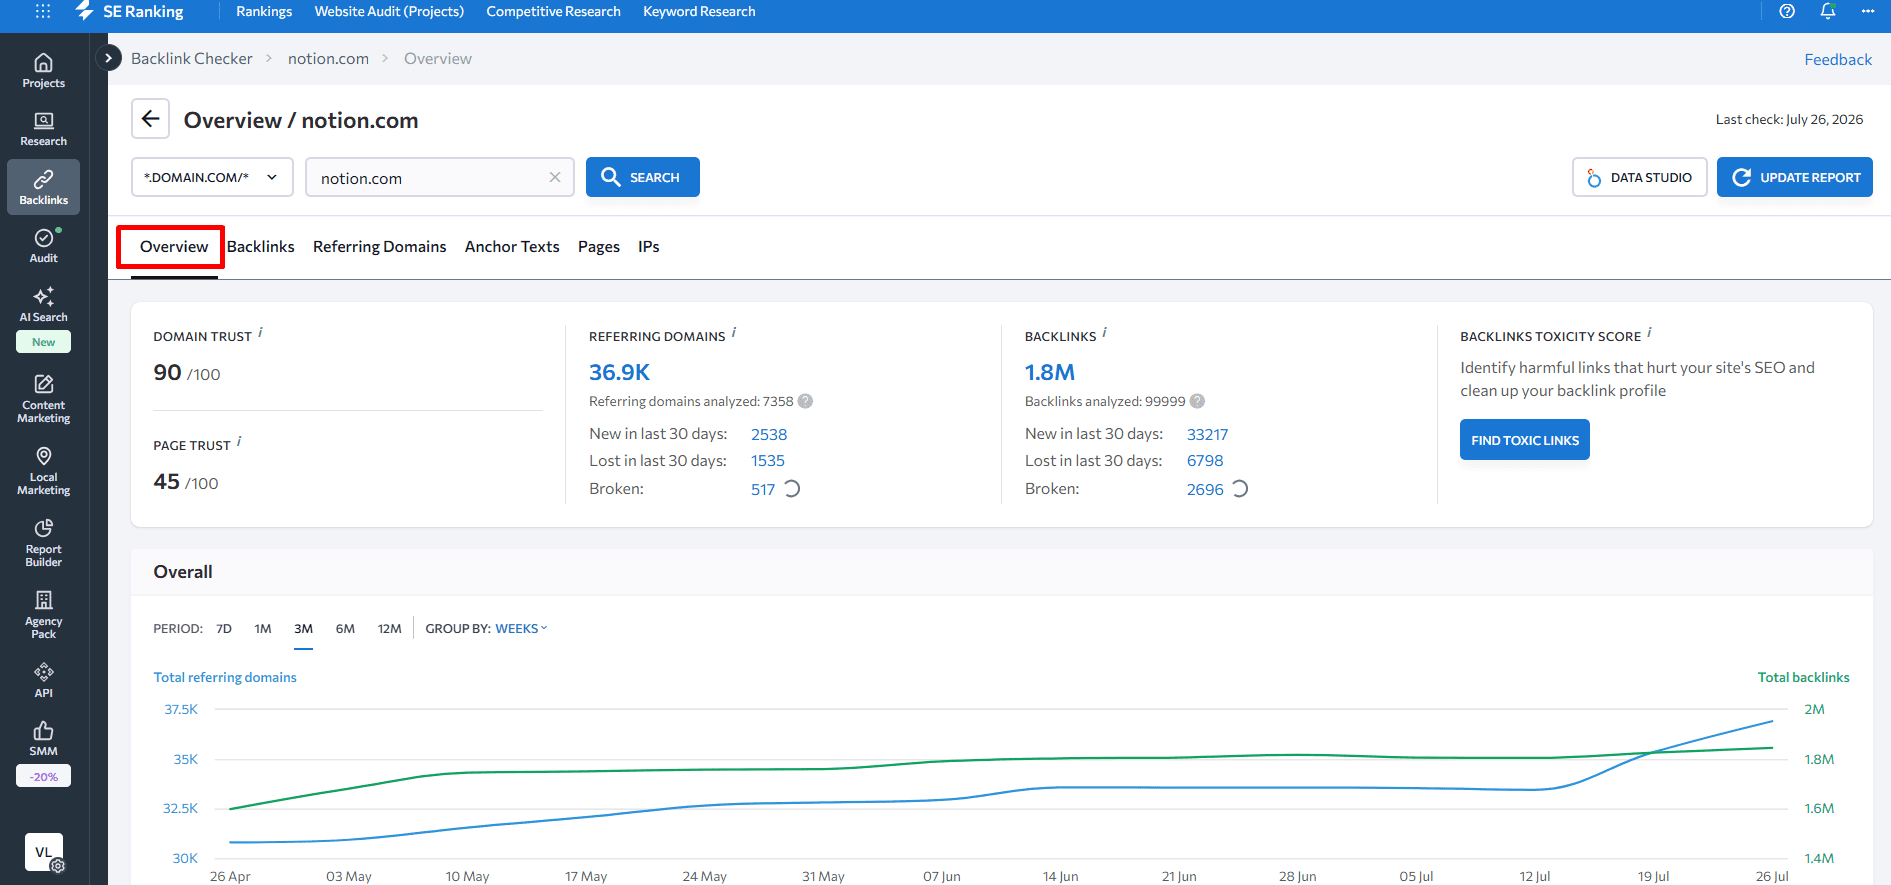Open Website Audit (Projects) top menu
This screenshot has width=1891, height=885.
389,11
